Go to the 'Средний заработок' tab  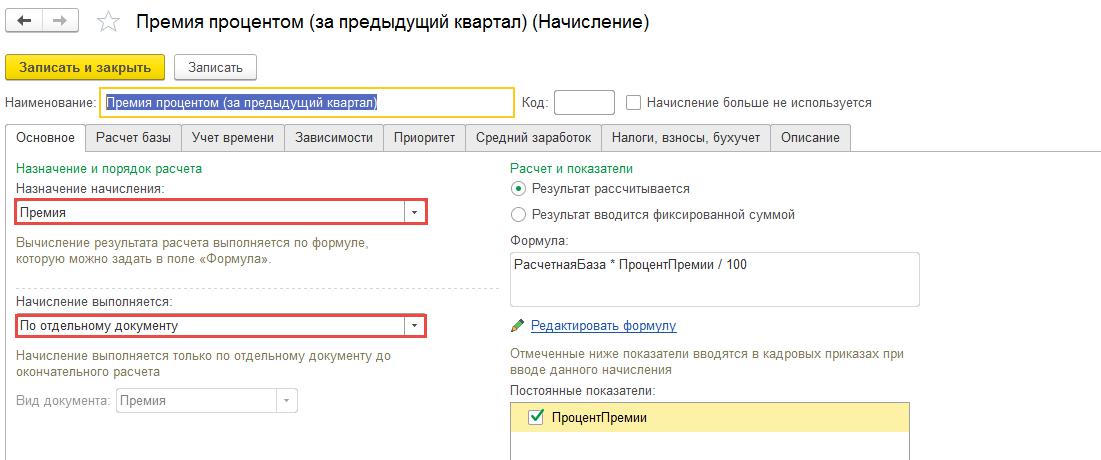tap(533, 137)
